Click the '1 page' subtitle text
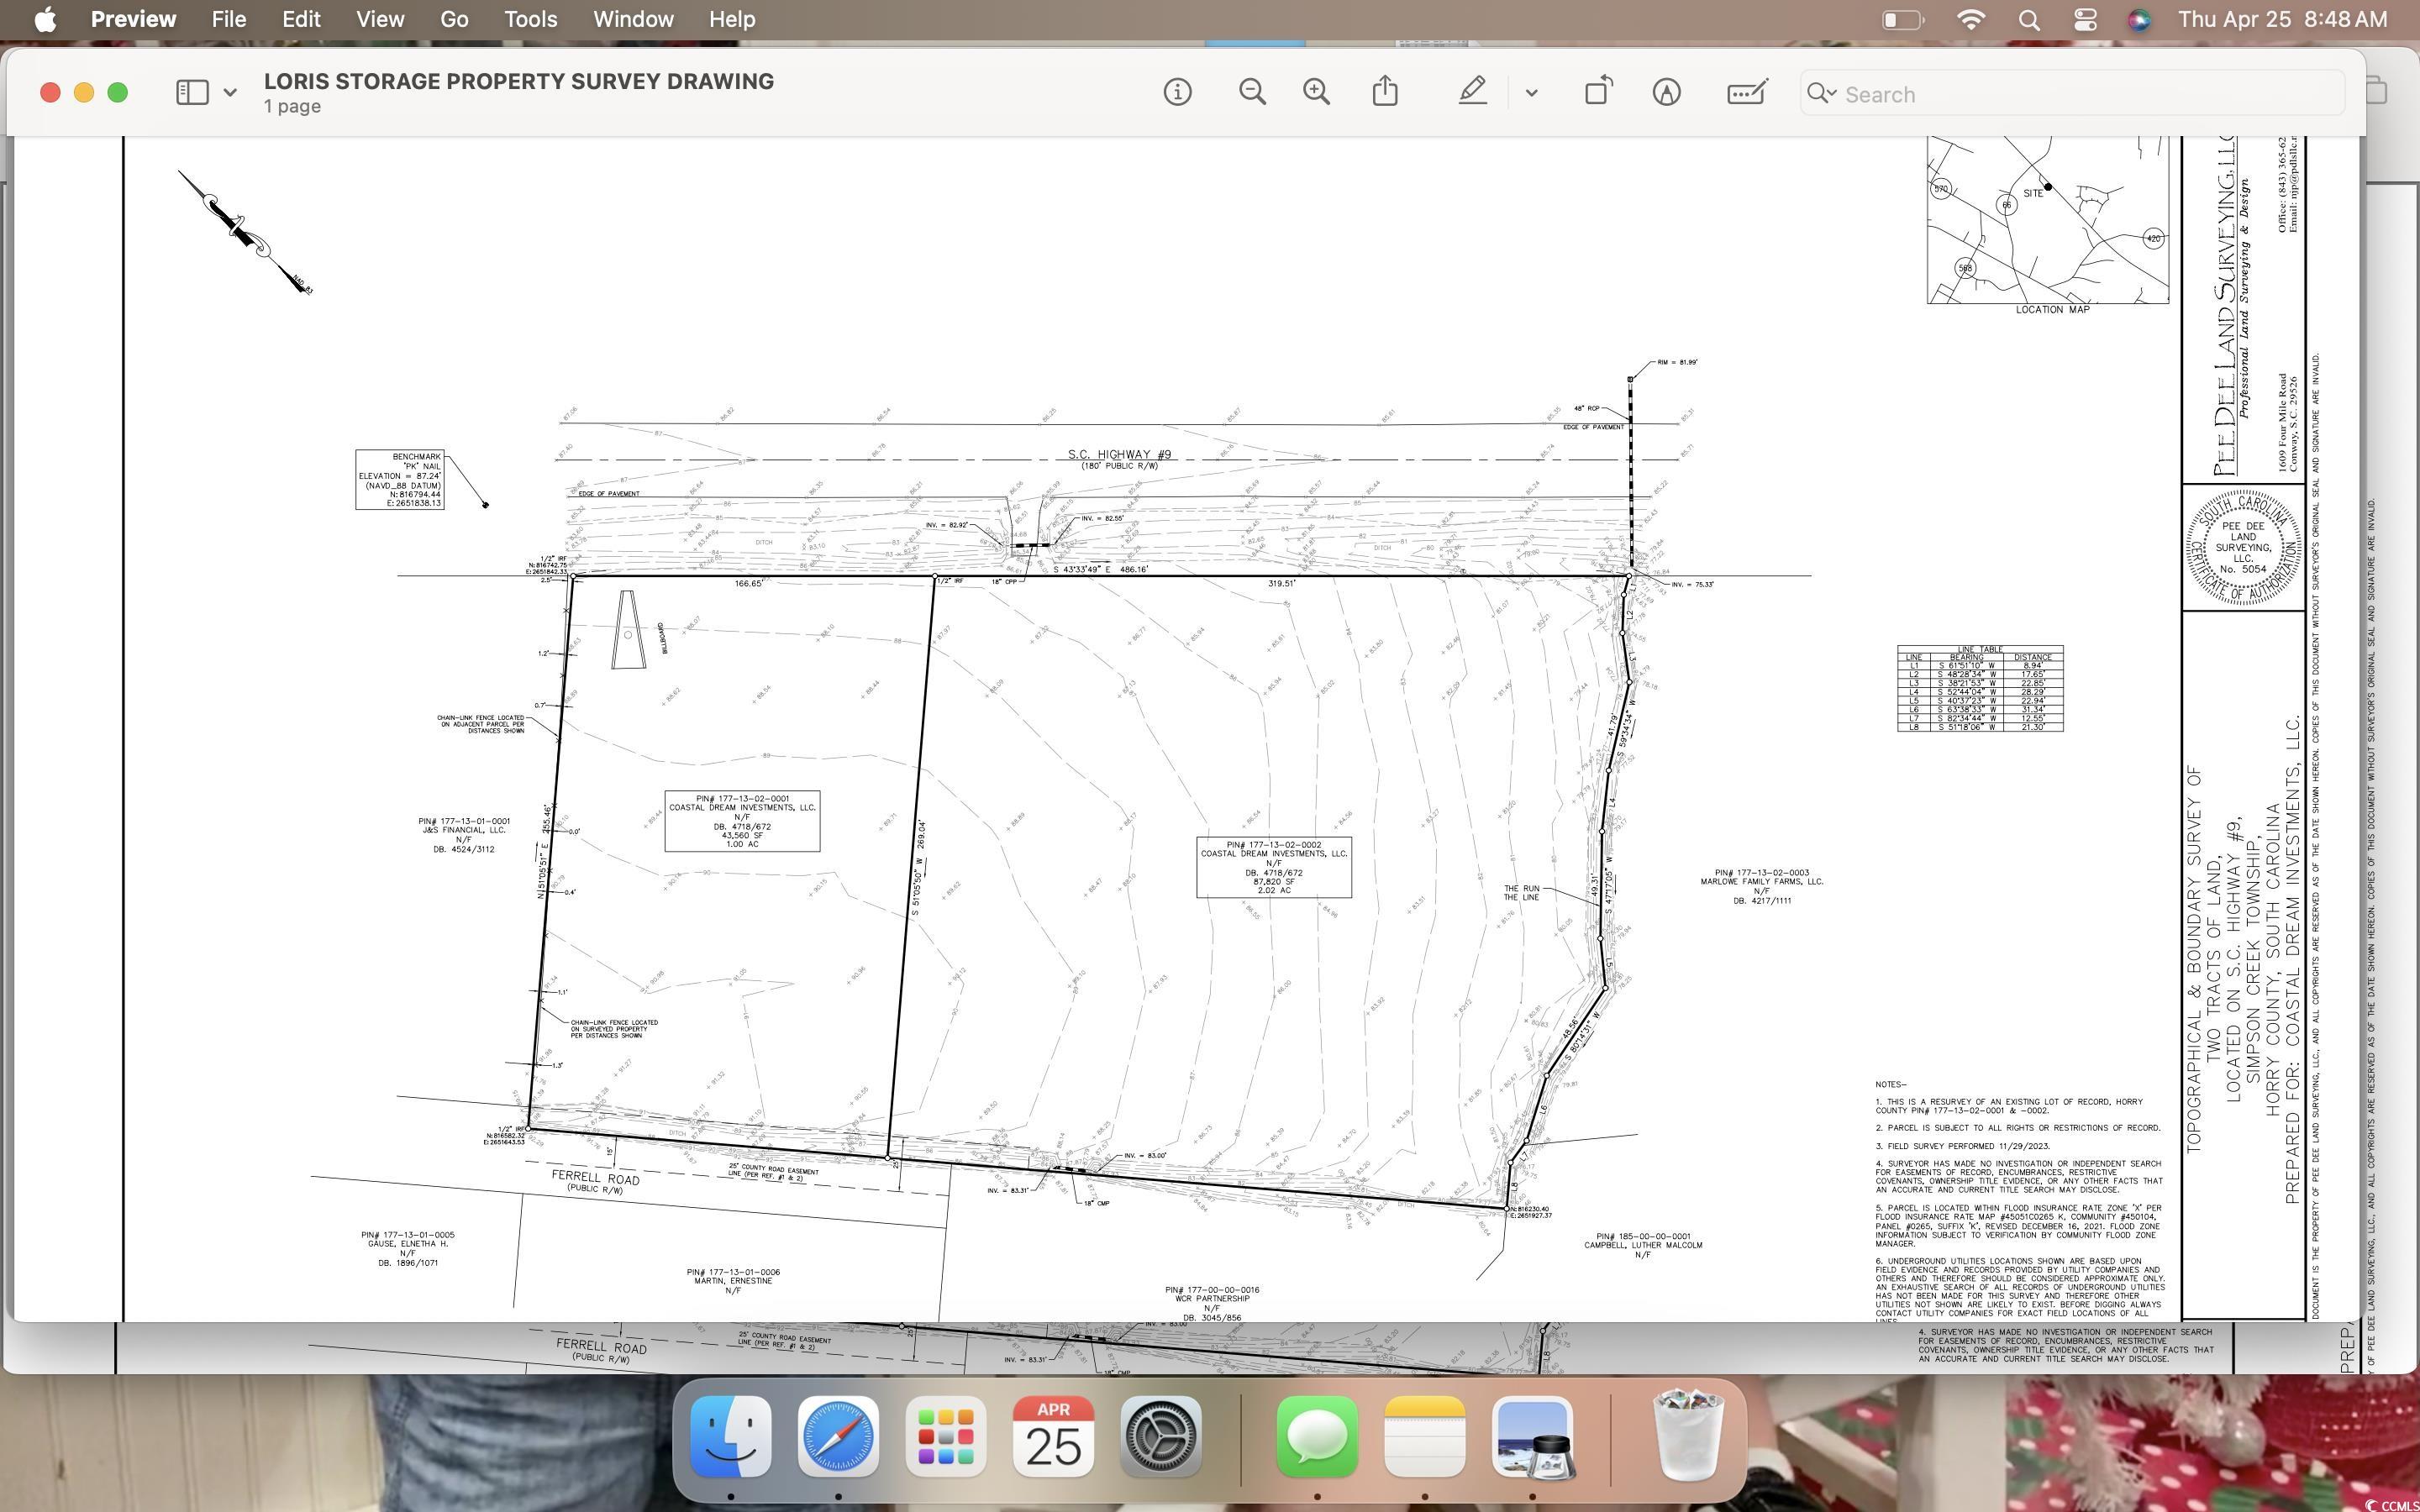This screenshot has height=1512, width=2420. click(292, 106)
